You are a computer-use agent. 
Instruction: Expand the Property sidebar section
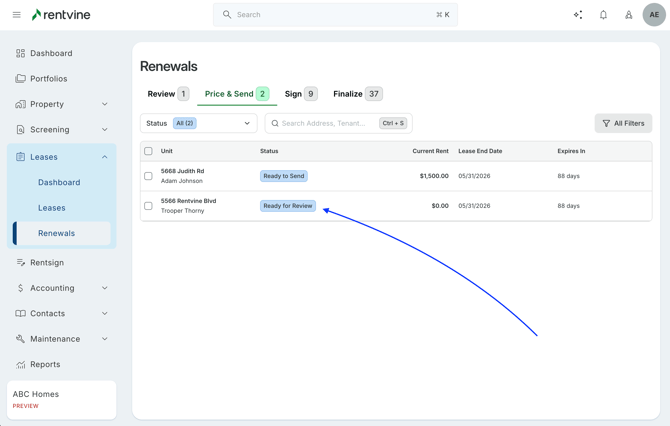click(104, 104)
